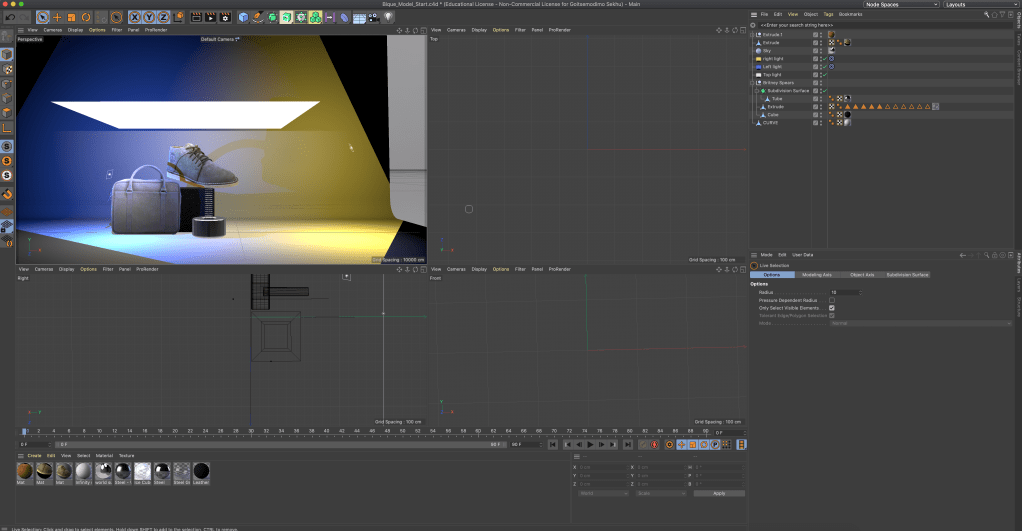Viewport: 1022px width, 531px height.
Task: Enable Pressure Dependent Radius checkbox
Action: pyautogui.click(x=831, y=300)
